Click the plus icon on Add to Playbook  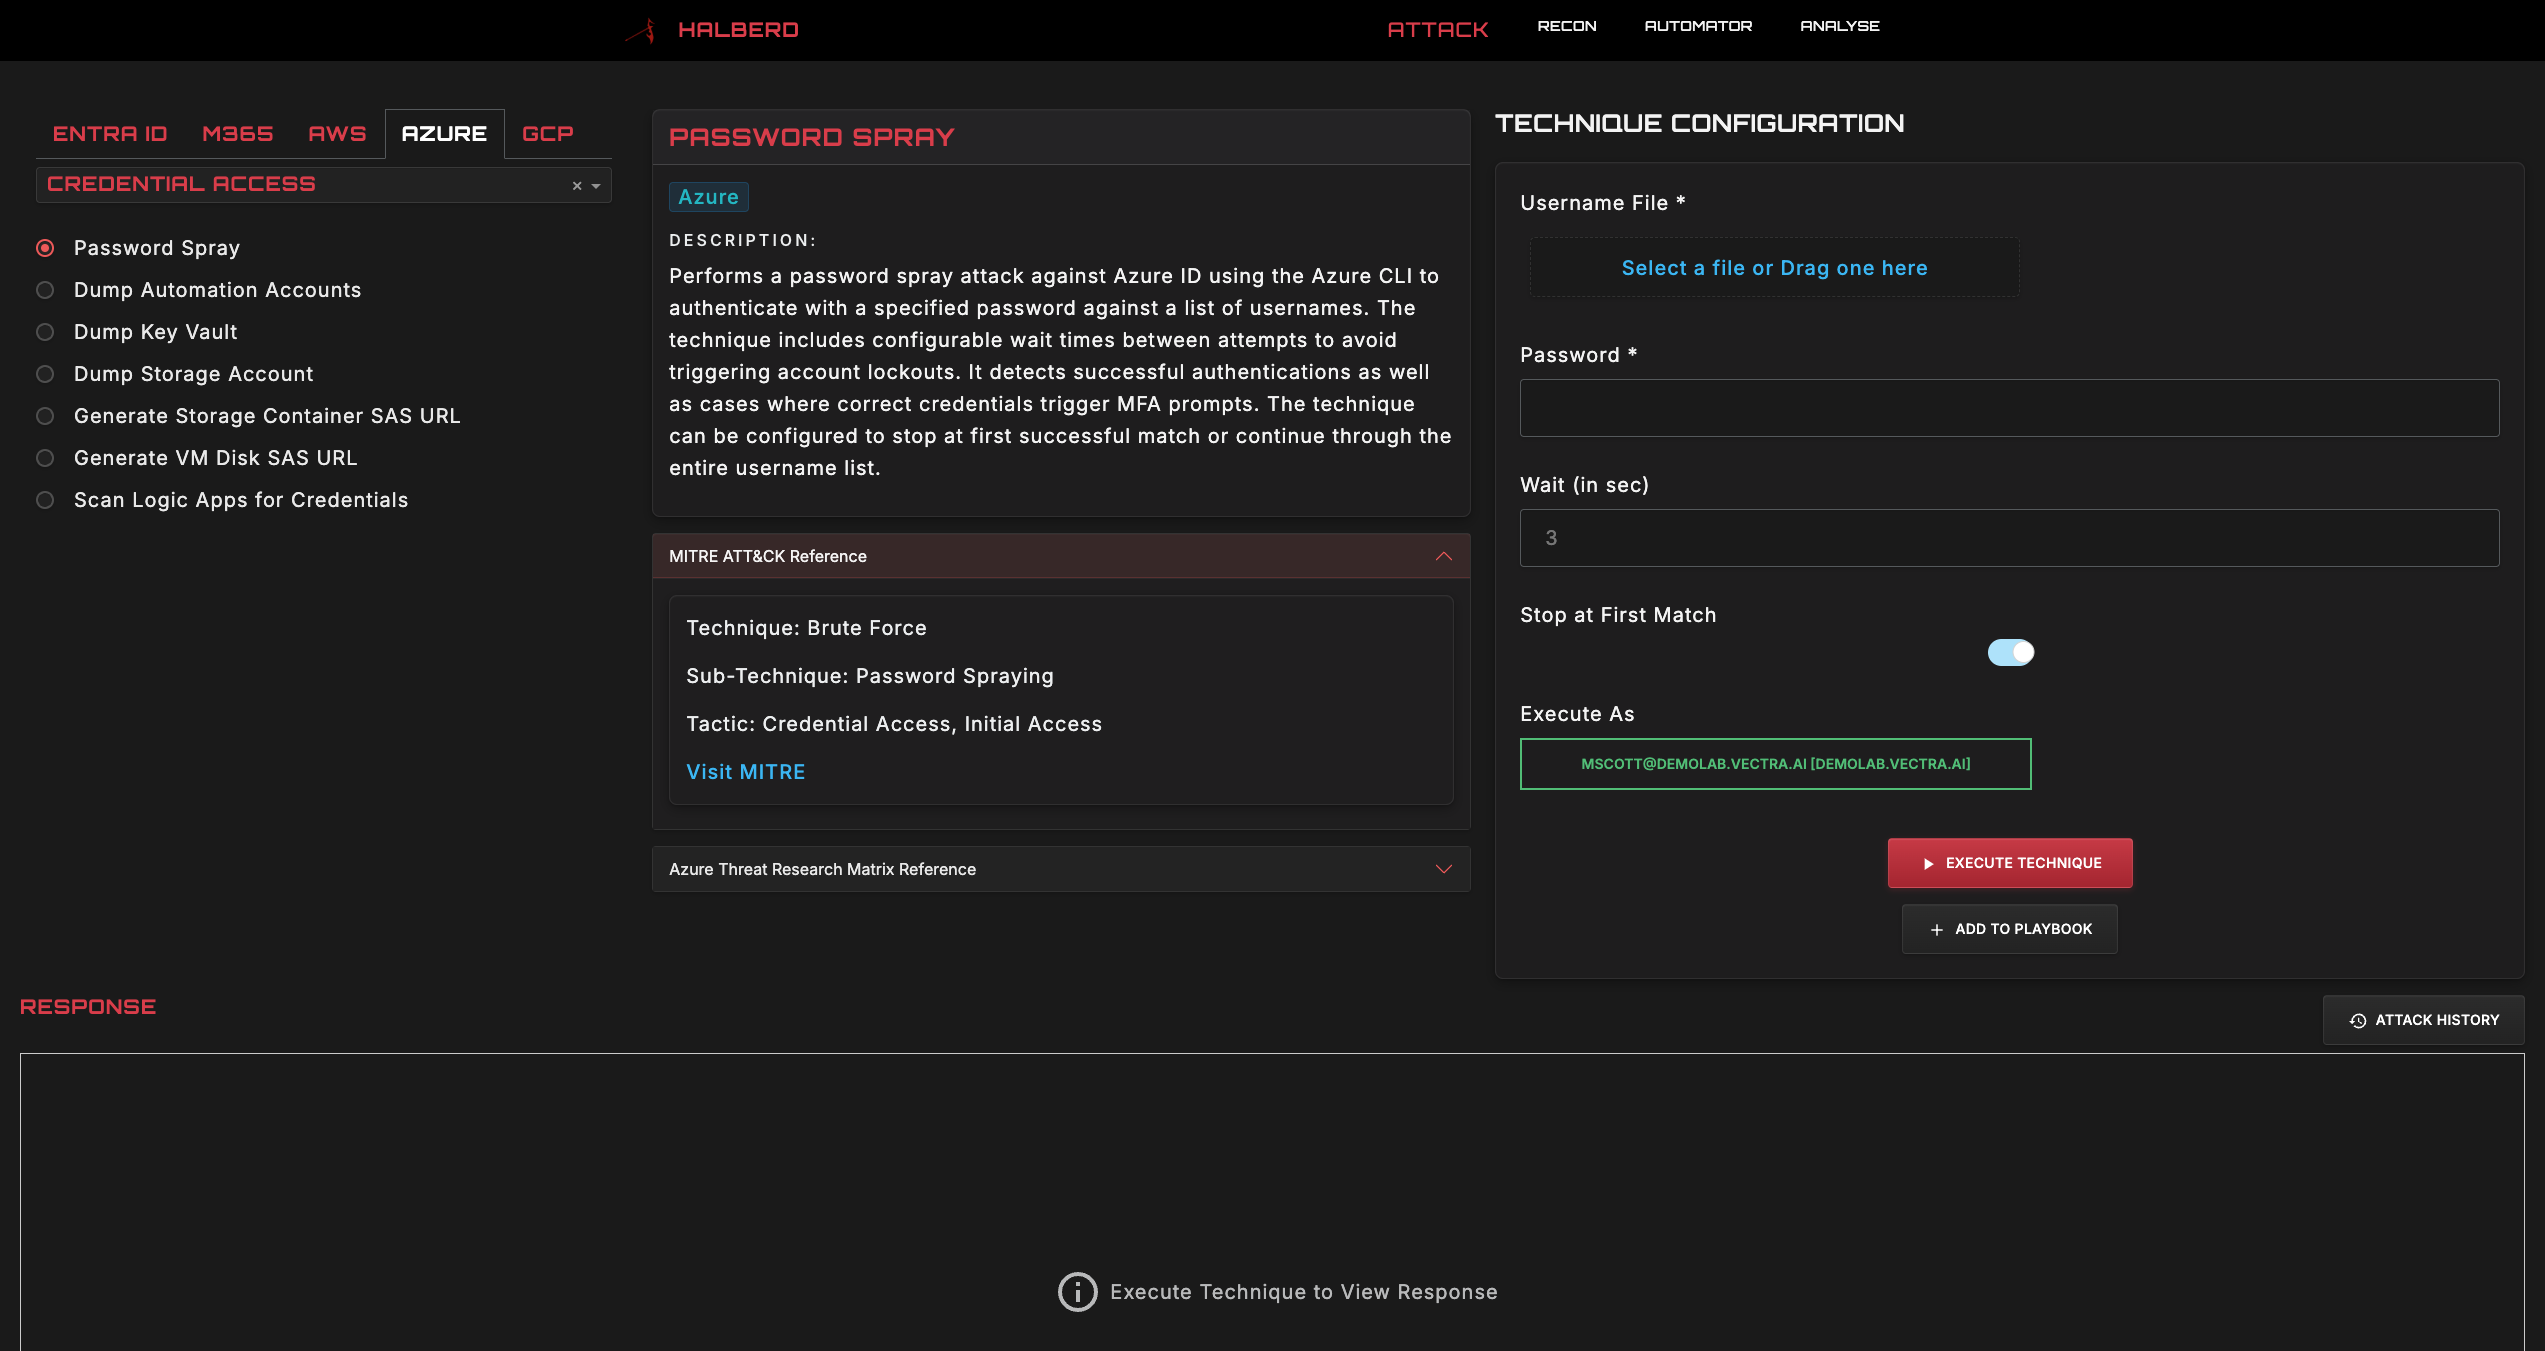coord(1936,930)
